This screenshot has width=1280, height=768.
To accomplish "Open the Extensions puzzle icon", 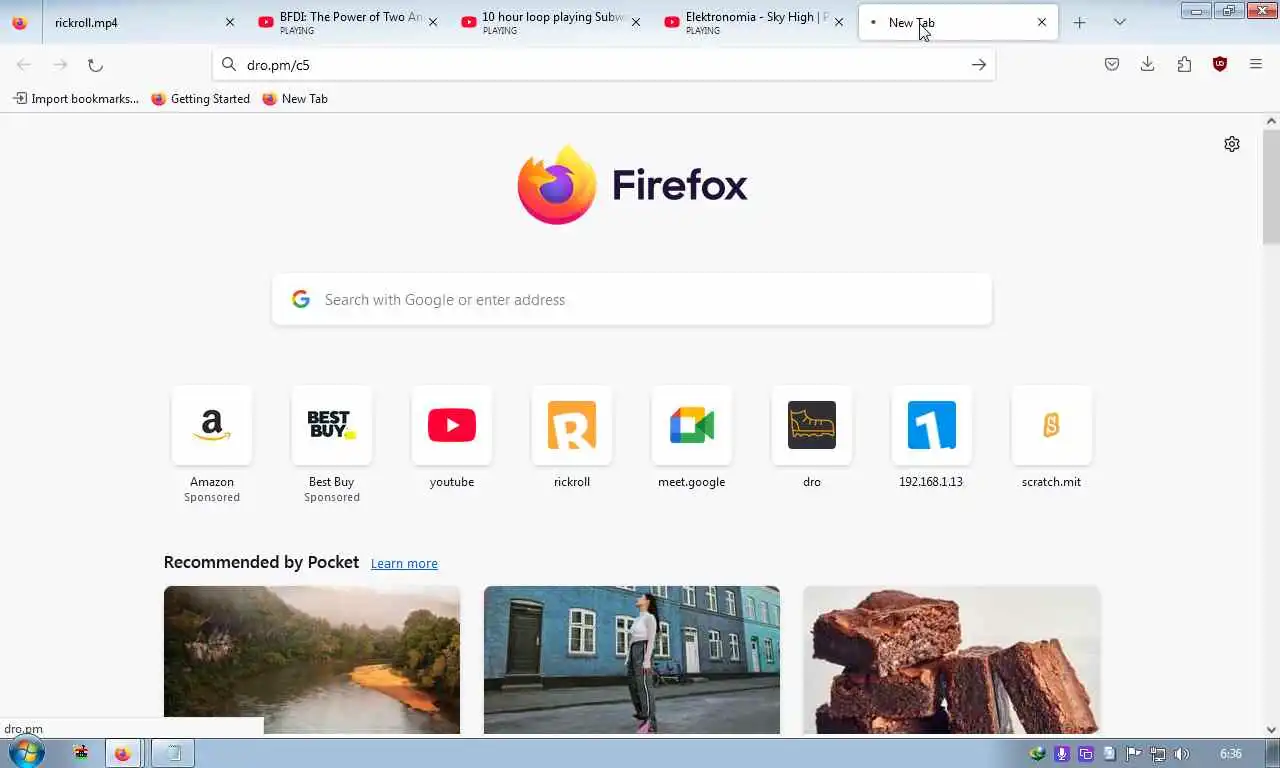I will pos(1184,64).
